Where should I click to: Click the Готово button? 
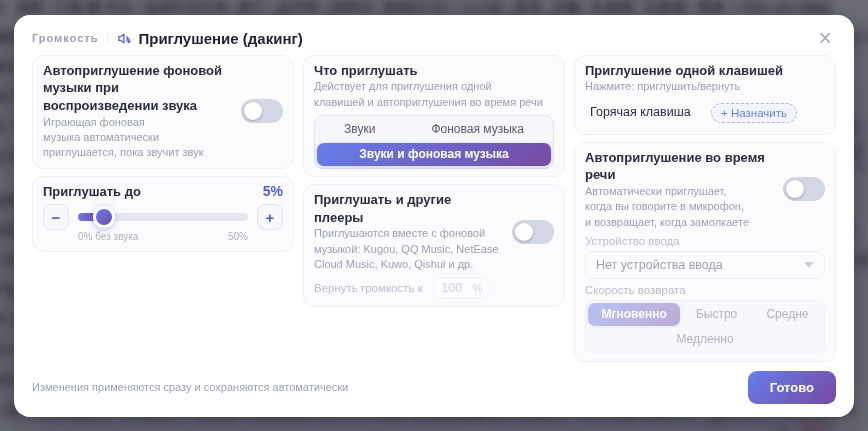point(792,388)
